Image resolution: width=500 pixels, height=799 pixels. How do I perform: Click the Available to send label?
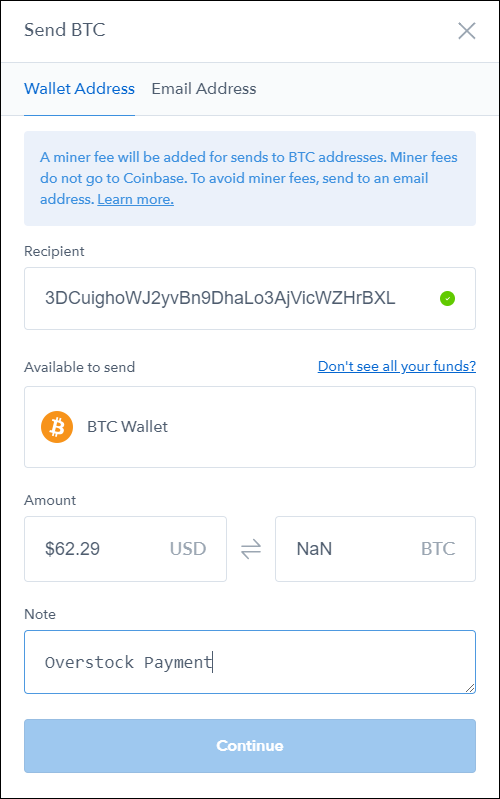point(80,367)
